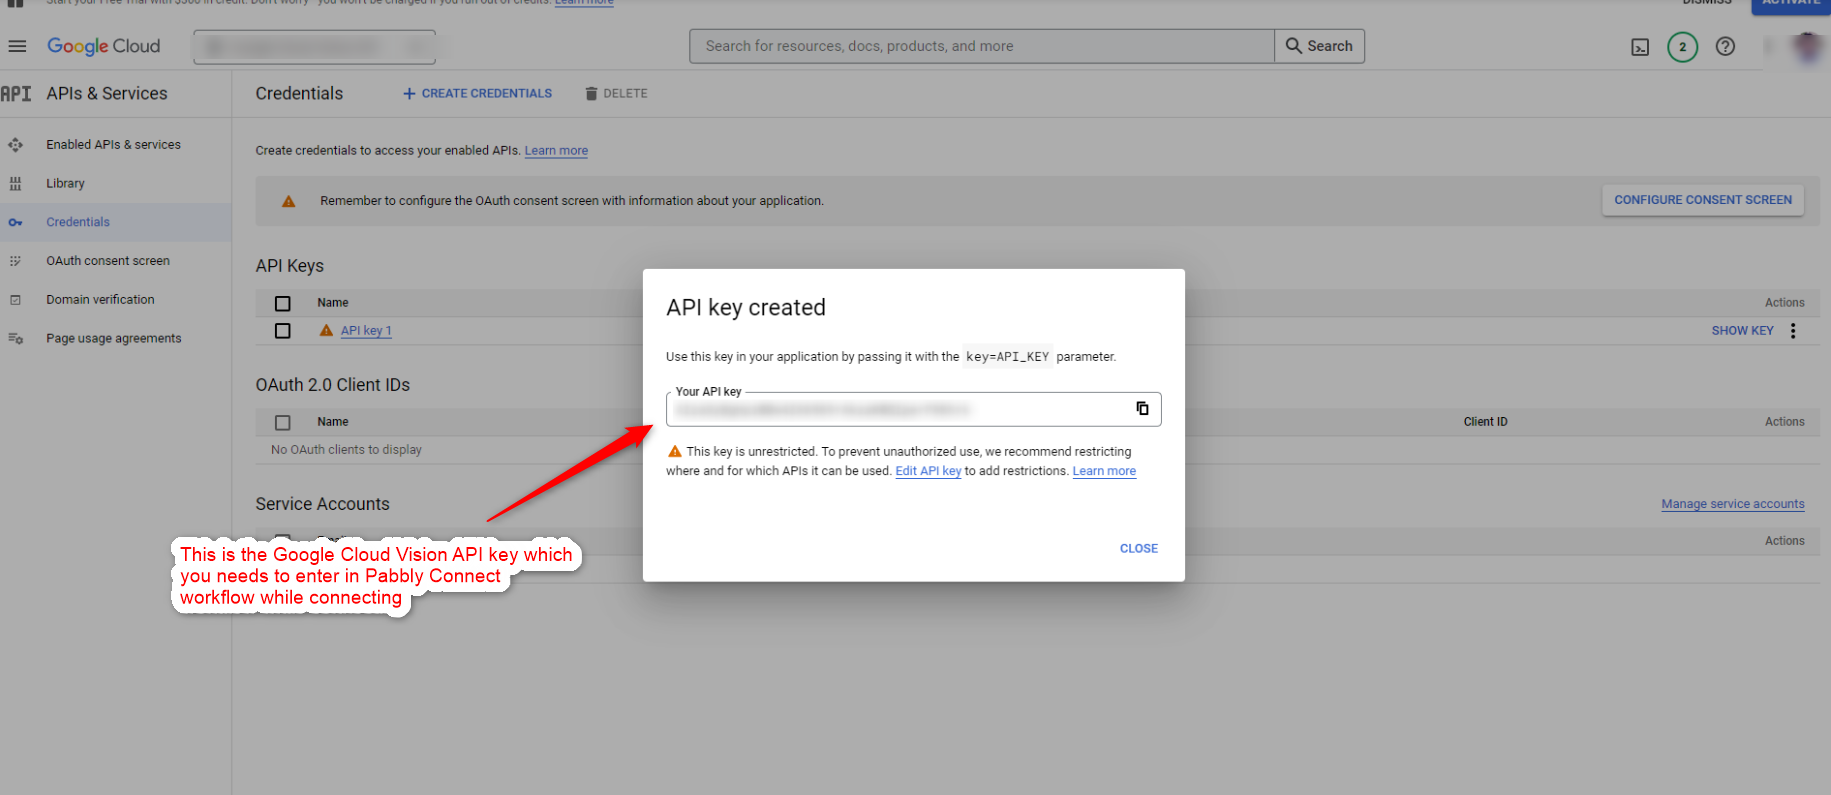Tick the API key 1 row checkbox
The height and width of the screenshot is (795, 1831).
point(283,331)
